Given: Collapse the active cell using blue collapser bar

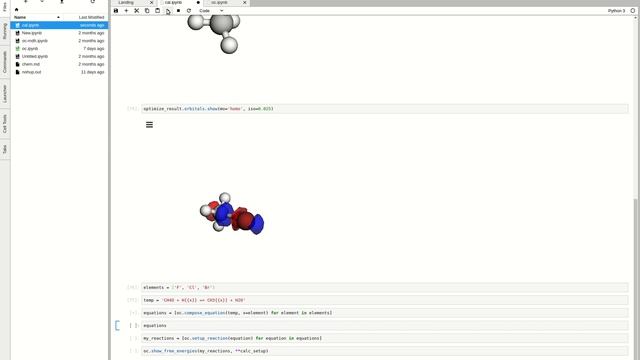Looking at the screenshot, I should click(118, 325).
